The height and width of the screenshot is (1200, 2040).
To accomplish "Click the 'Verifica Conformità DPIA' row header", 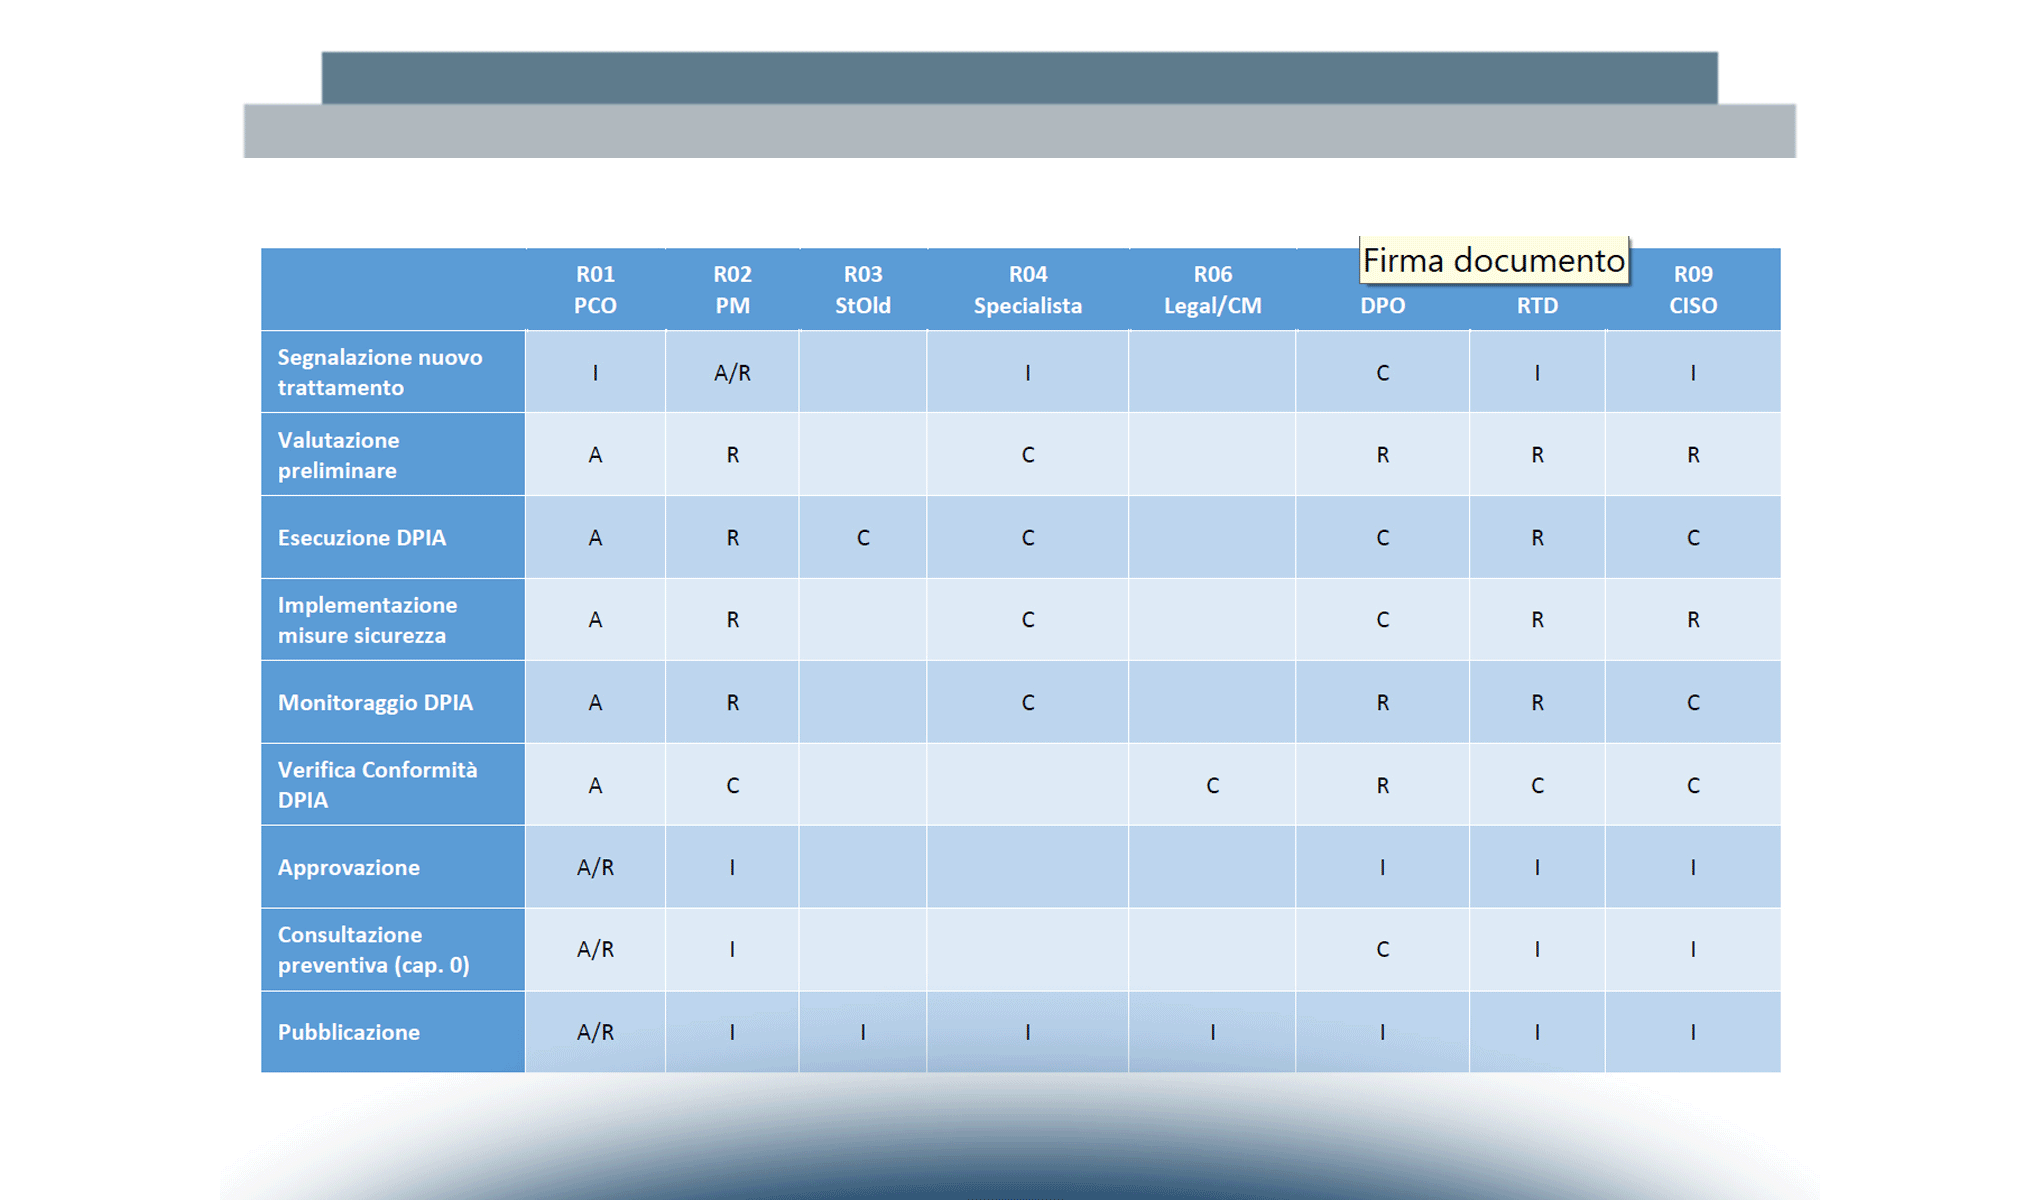I will (x=392, y=784).
